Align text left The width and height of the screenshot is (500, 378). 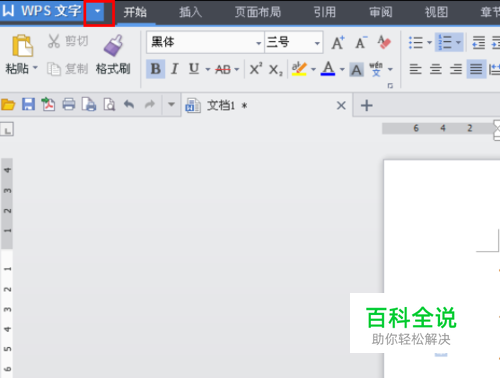tap(415, 69)
